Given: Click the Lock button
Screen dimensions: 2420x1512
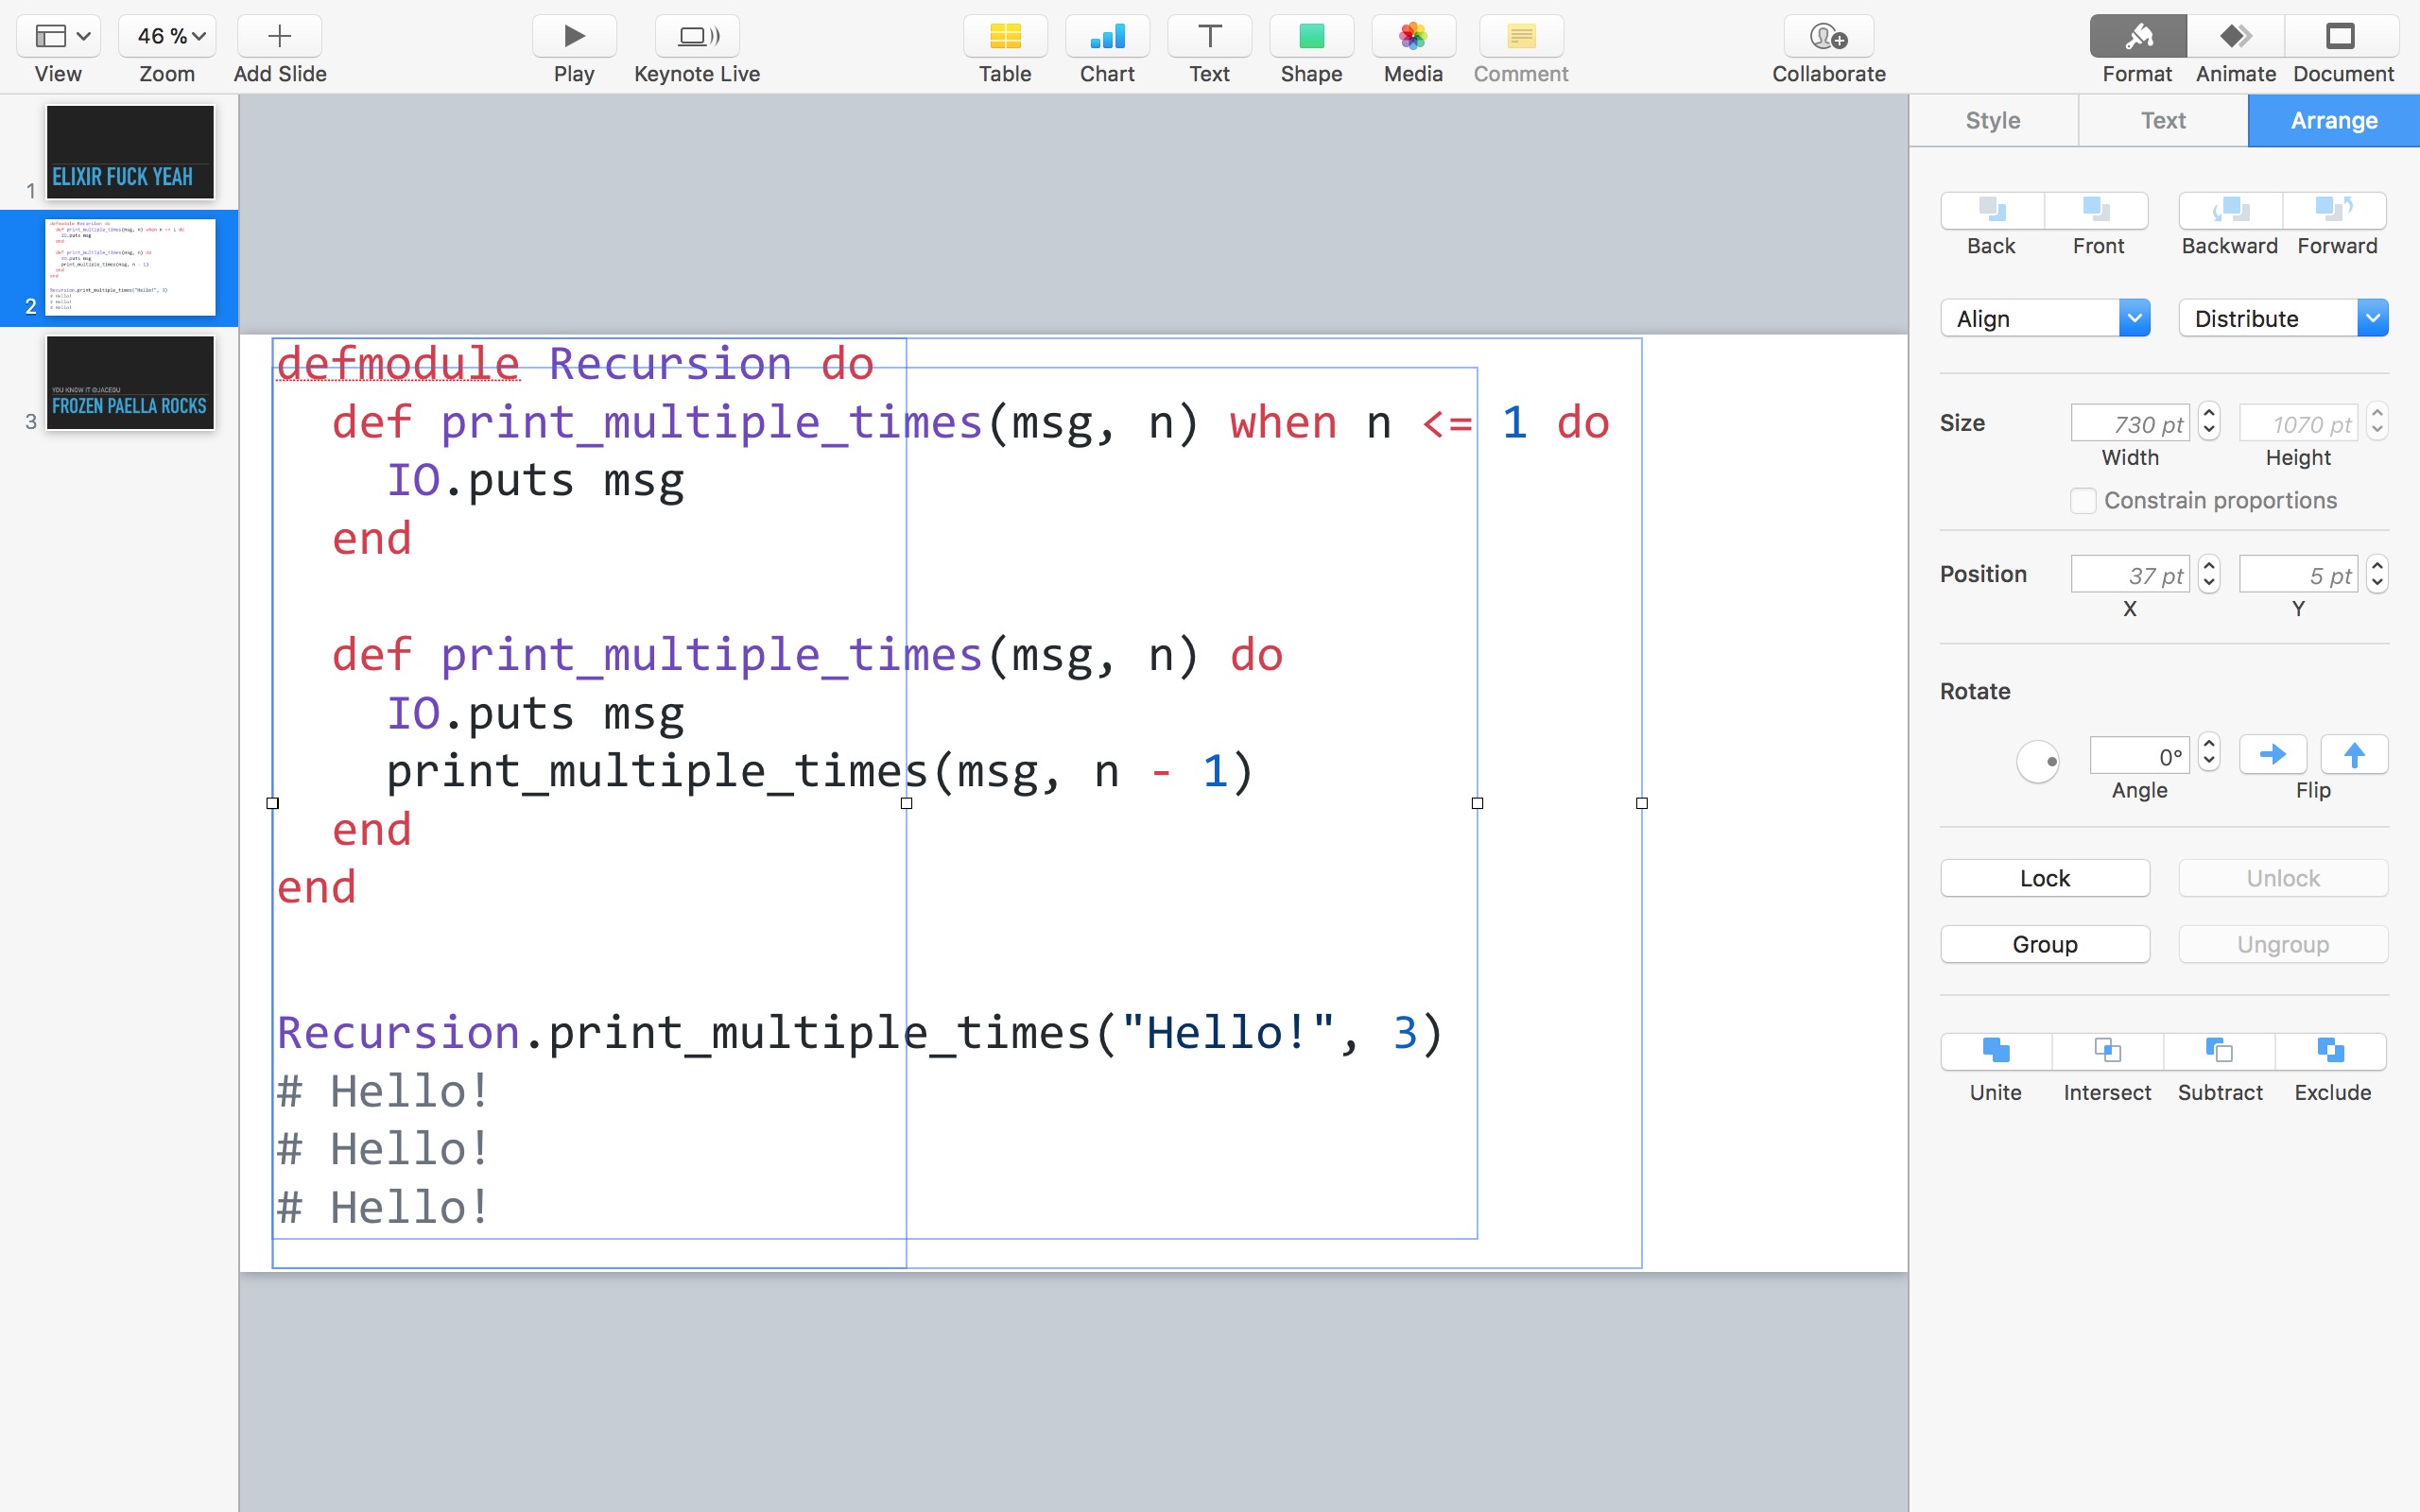Looking at the screenshot, I should 2044,878.
